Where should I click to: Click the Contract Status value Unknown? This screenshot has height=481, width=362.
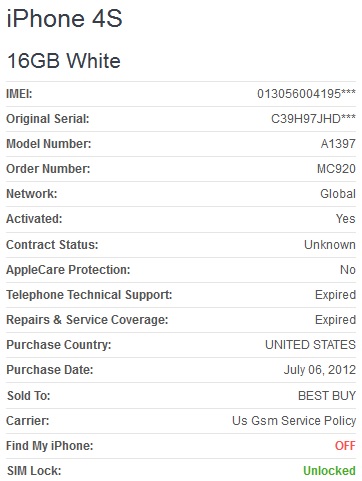point(329,245)
